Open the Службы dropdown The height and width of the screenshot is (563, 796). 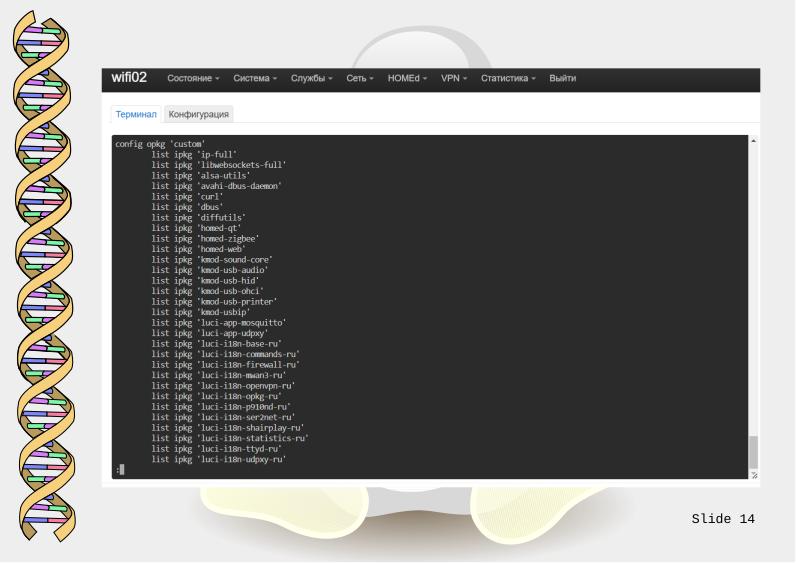[313, 79]
